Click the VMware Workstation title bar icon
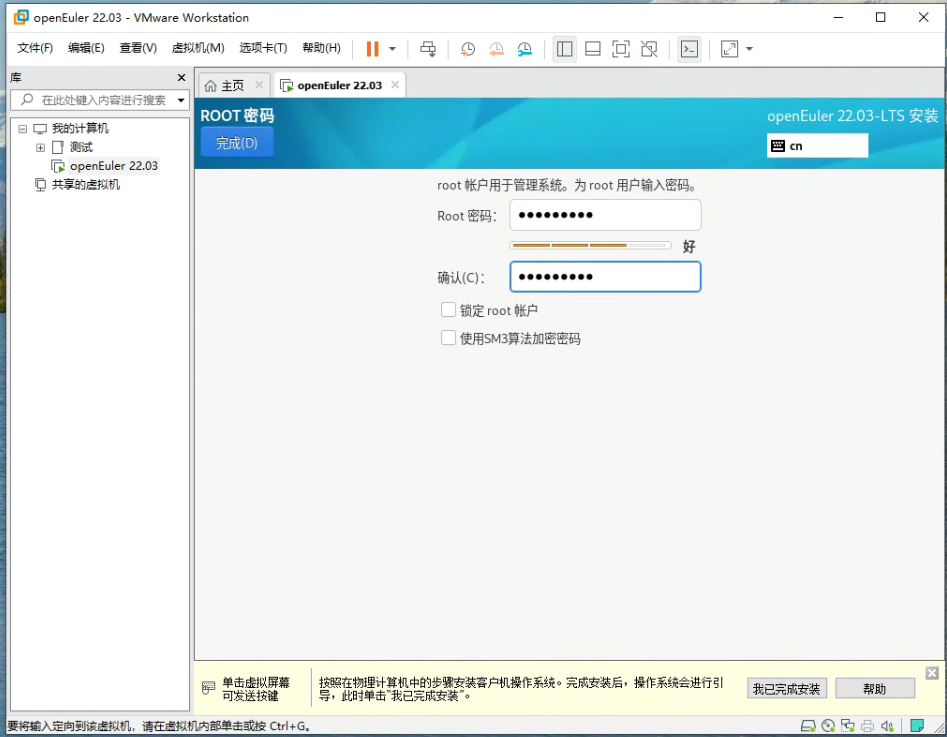The height and width of the screenshot is (737, 947). click(21, 17)
